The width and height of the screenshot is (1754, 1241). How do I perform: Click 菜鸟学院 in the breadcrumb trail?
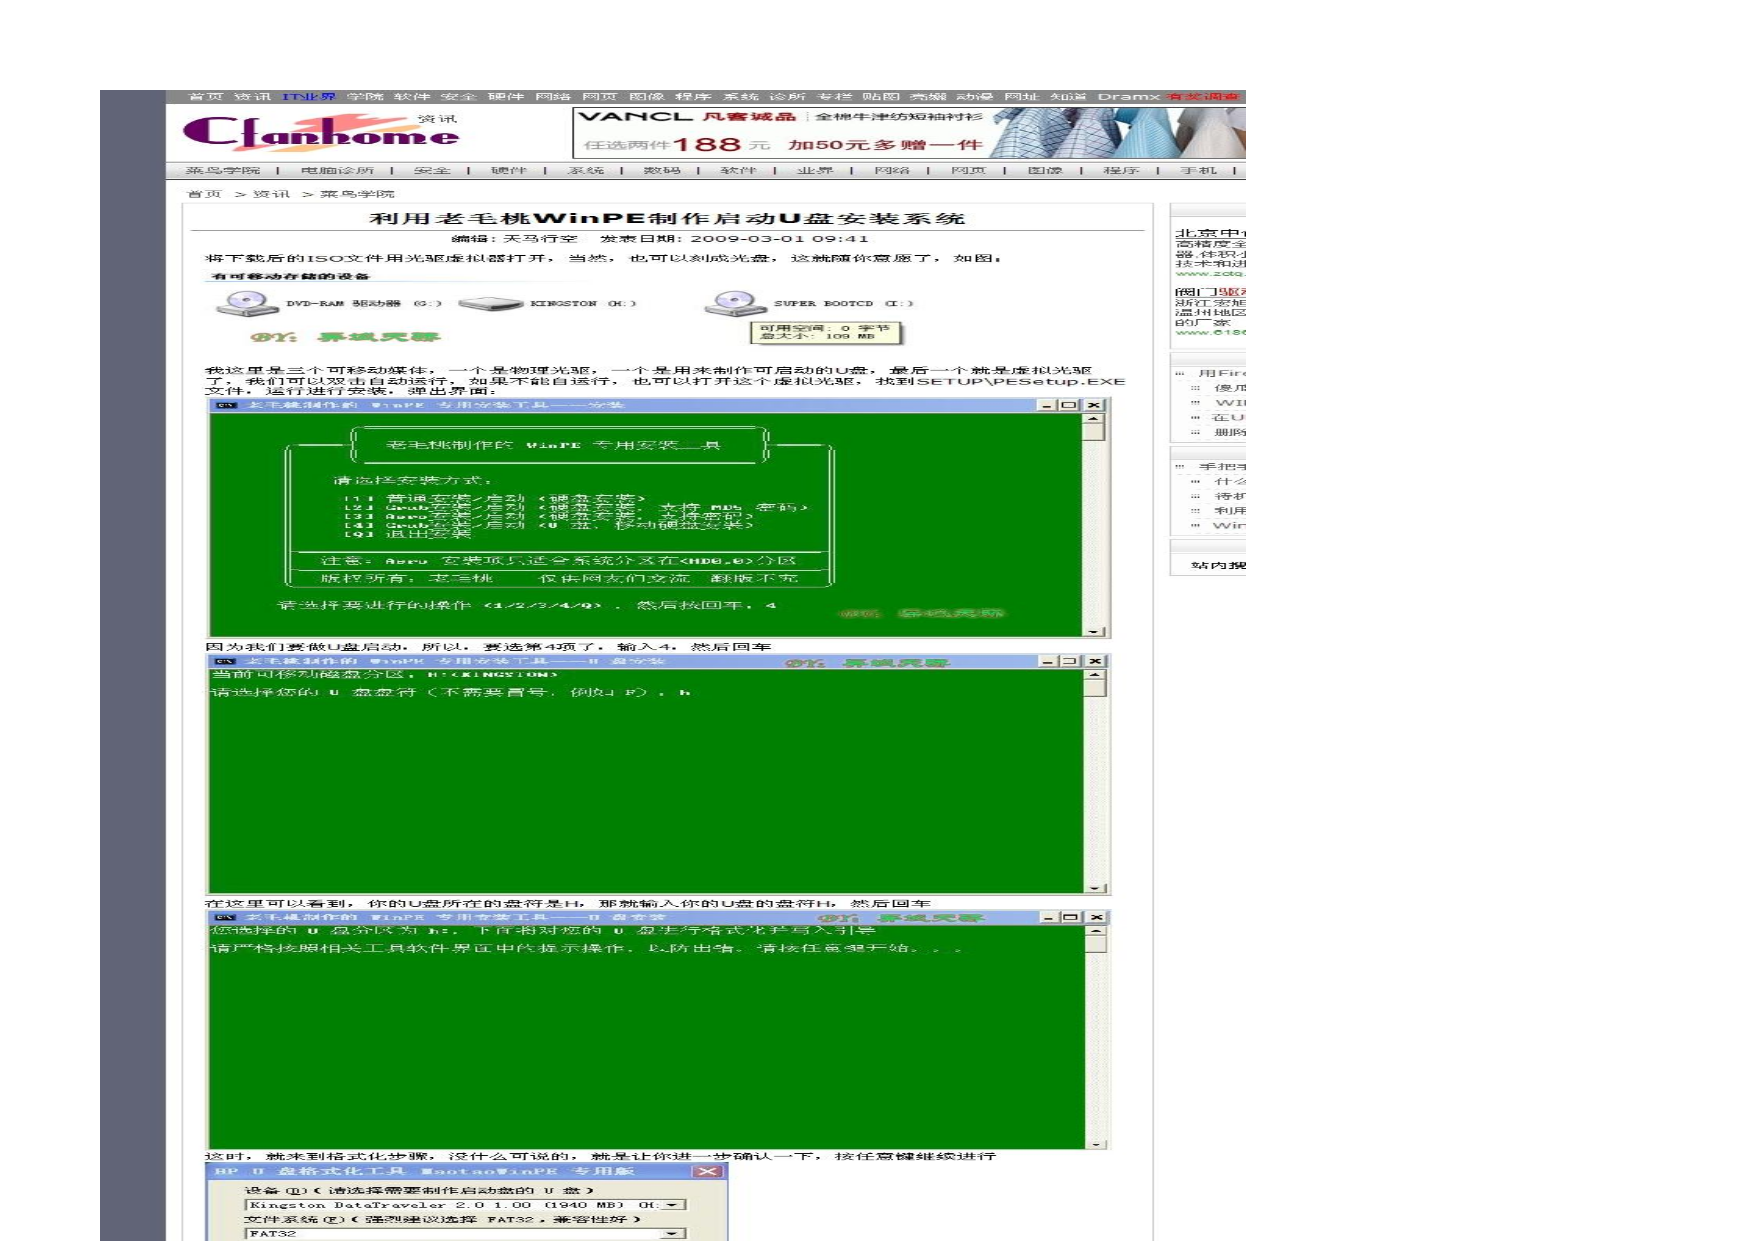pos(357,194)
